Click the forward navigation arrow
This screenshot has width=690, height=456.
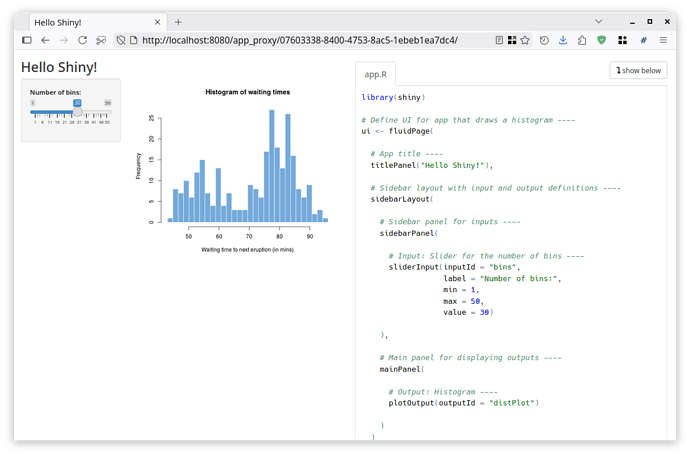pos(65,40)
